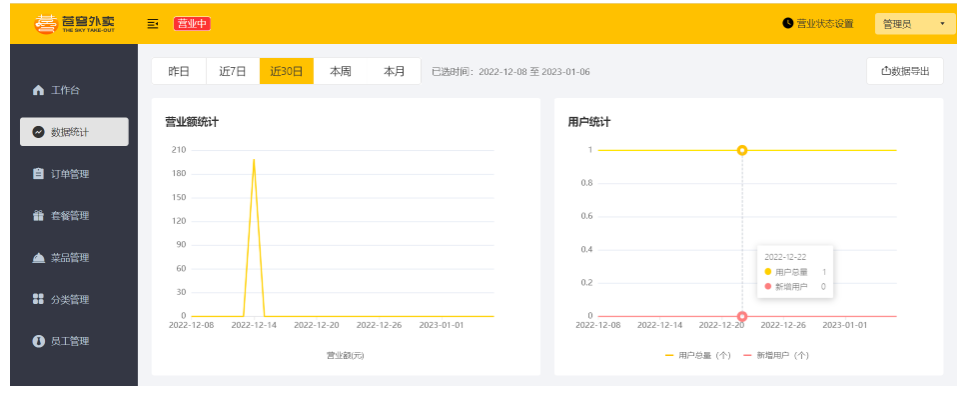This screenshot has height=394, width=975.
Task: Click 2023-01-01 label on user chart x-axis
Action: [x=844, y=325]
